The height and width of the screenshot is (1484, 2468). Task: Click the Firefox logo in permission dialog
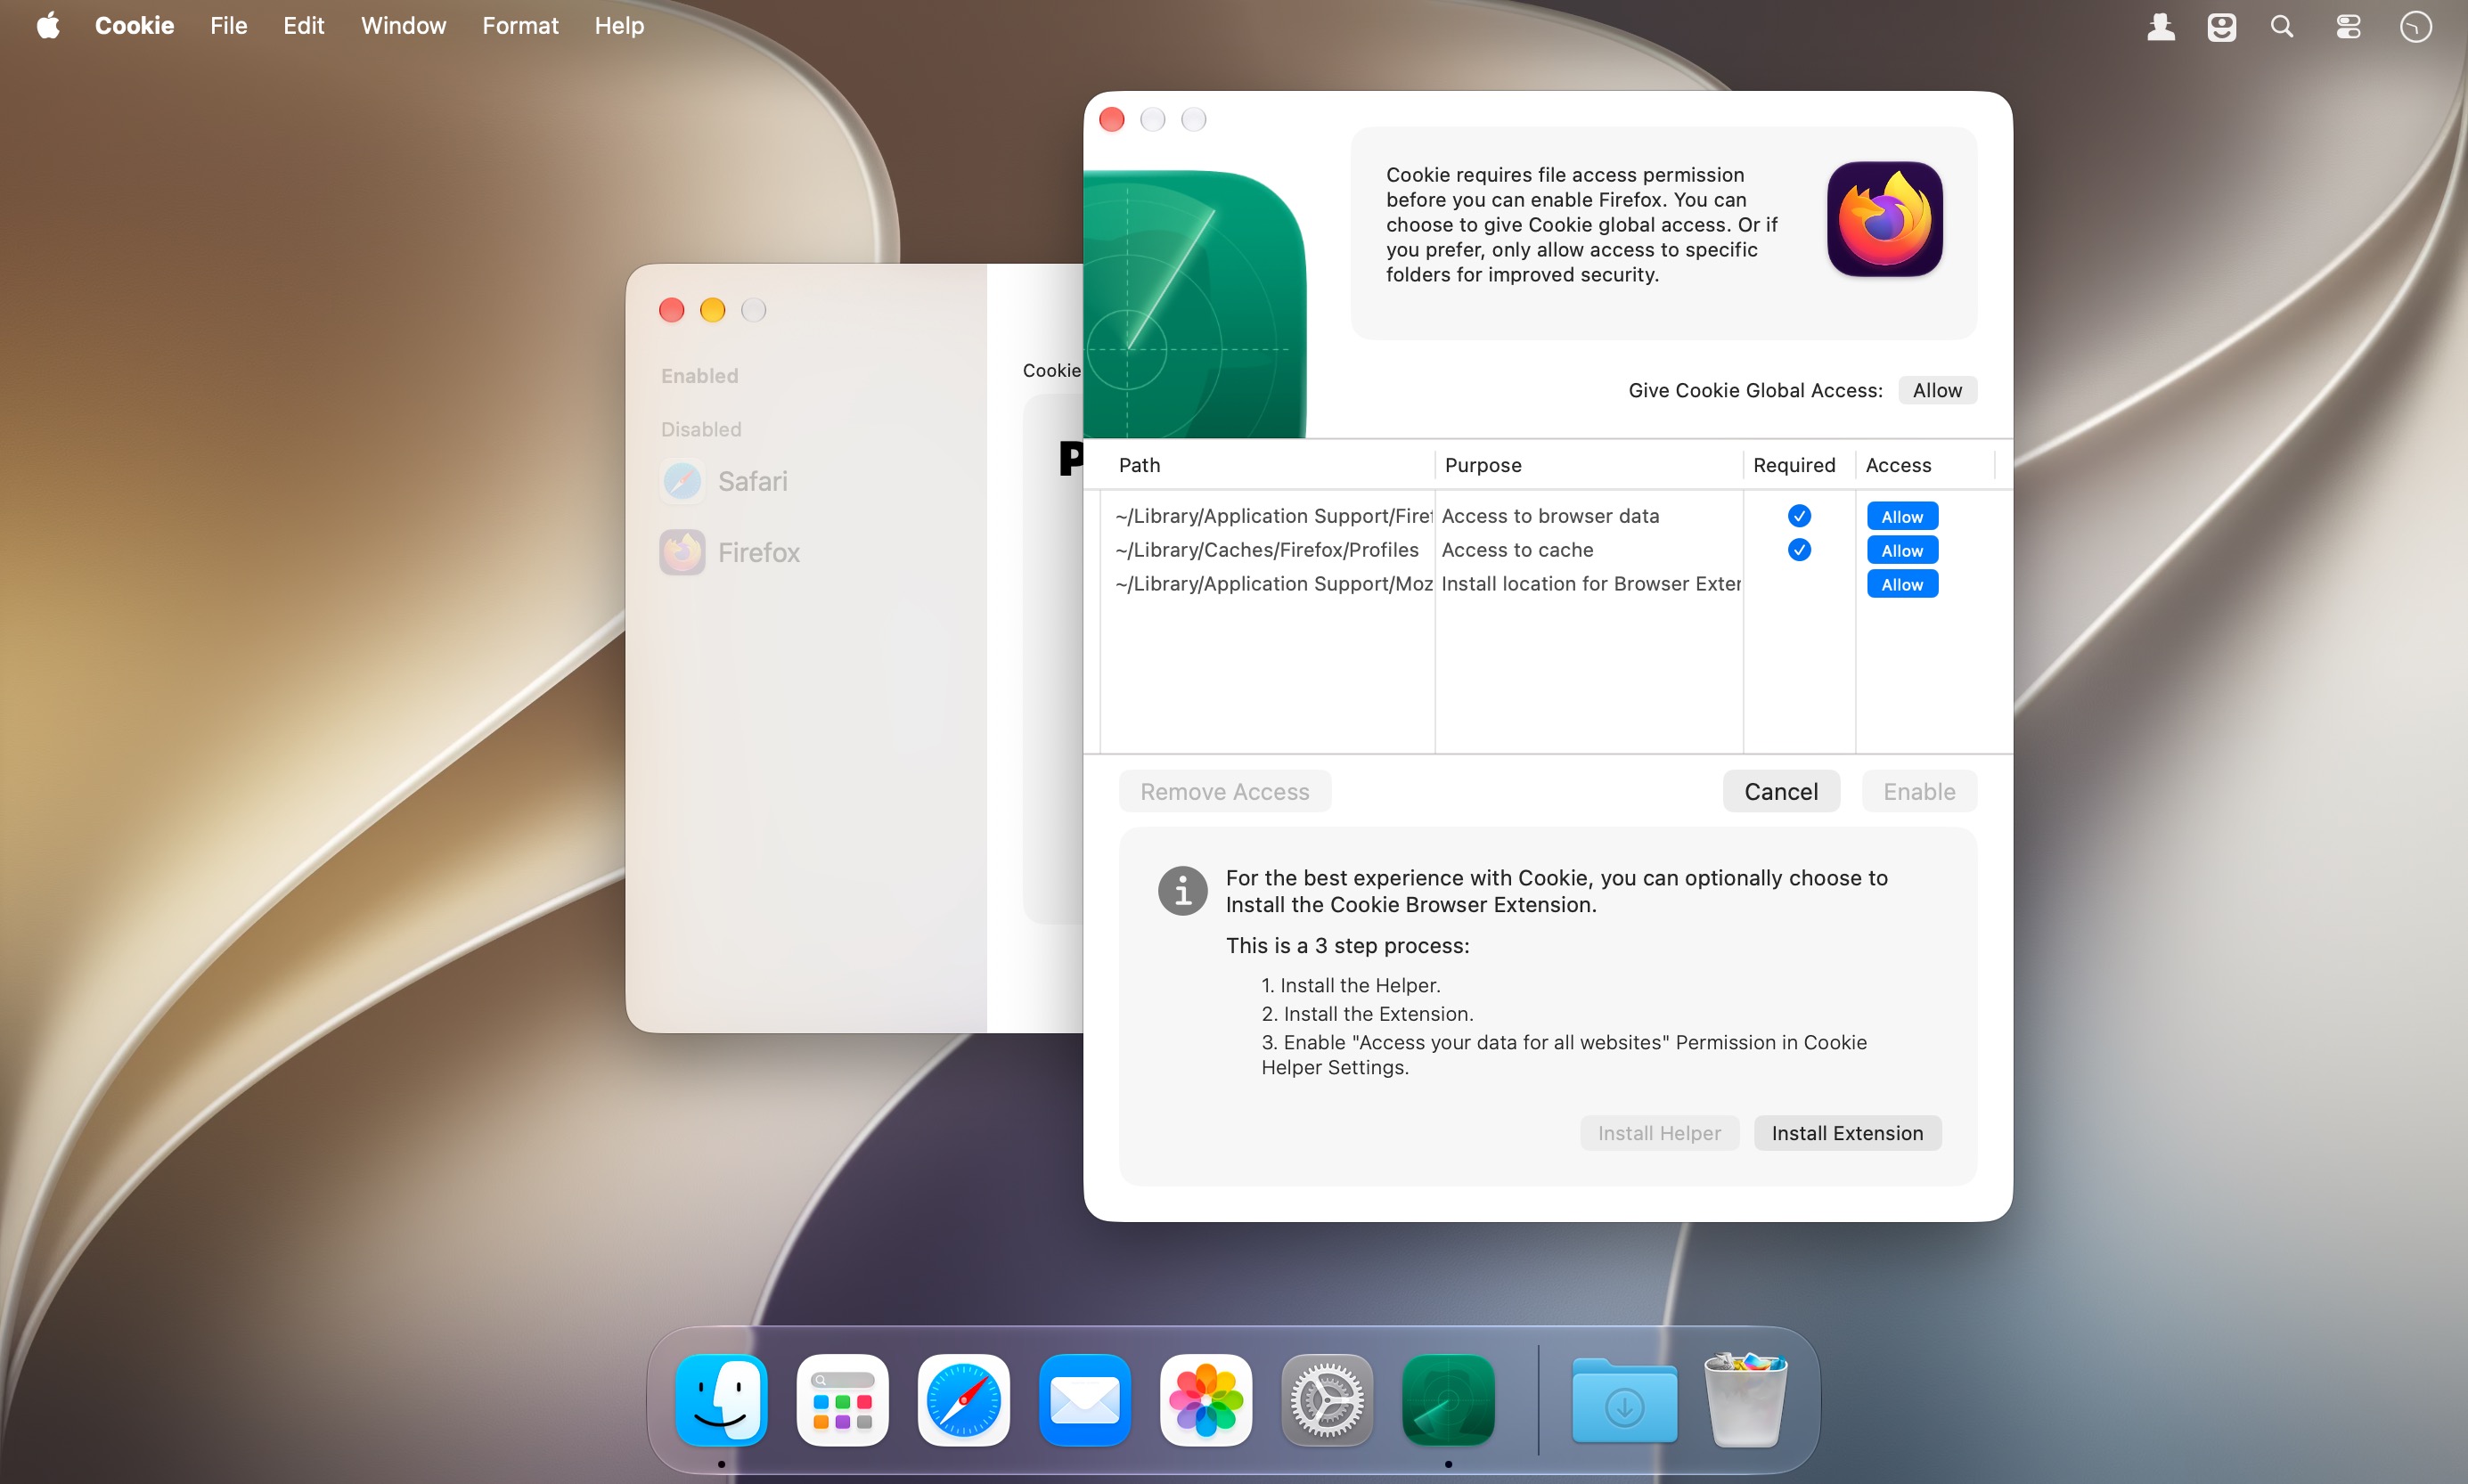1884,219
